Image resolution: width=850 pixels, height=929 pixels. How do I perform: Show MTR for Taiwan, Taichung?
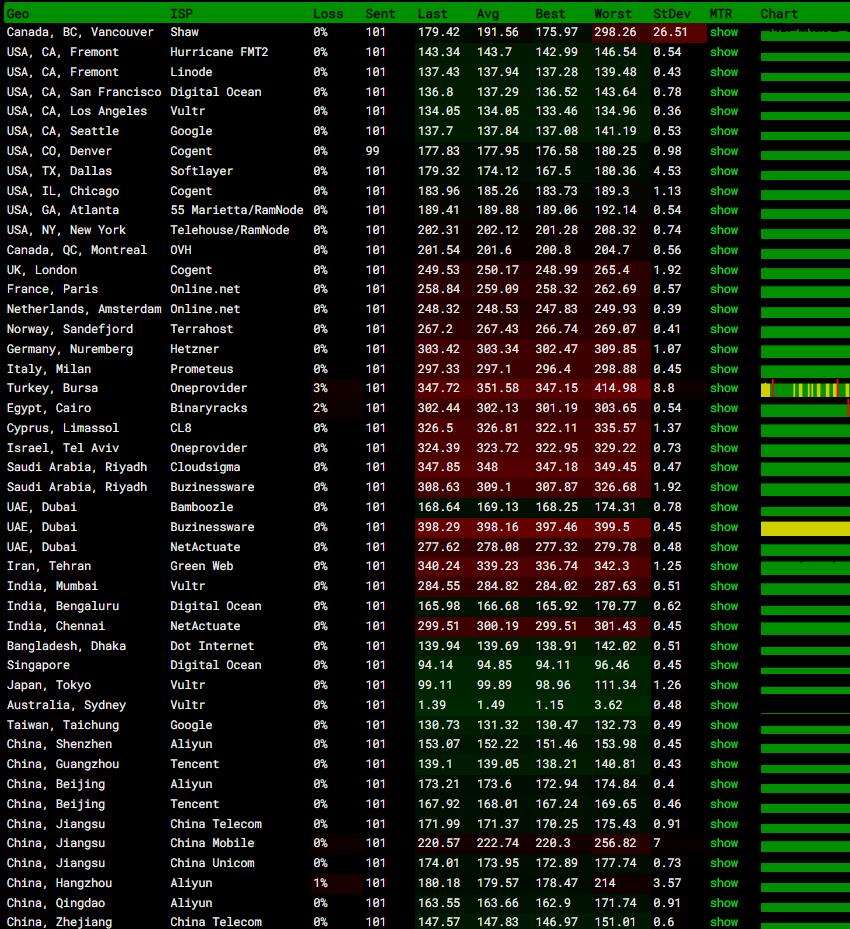coord(724,725)
